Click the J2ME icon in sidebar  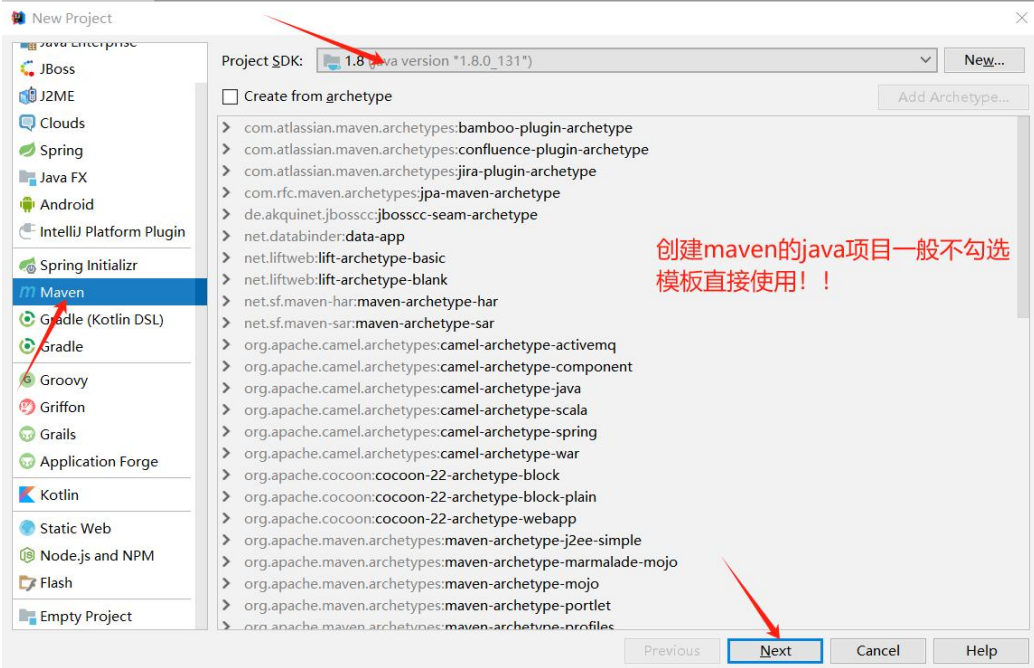click(x=27, y=96)
